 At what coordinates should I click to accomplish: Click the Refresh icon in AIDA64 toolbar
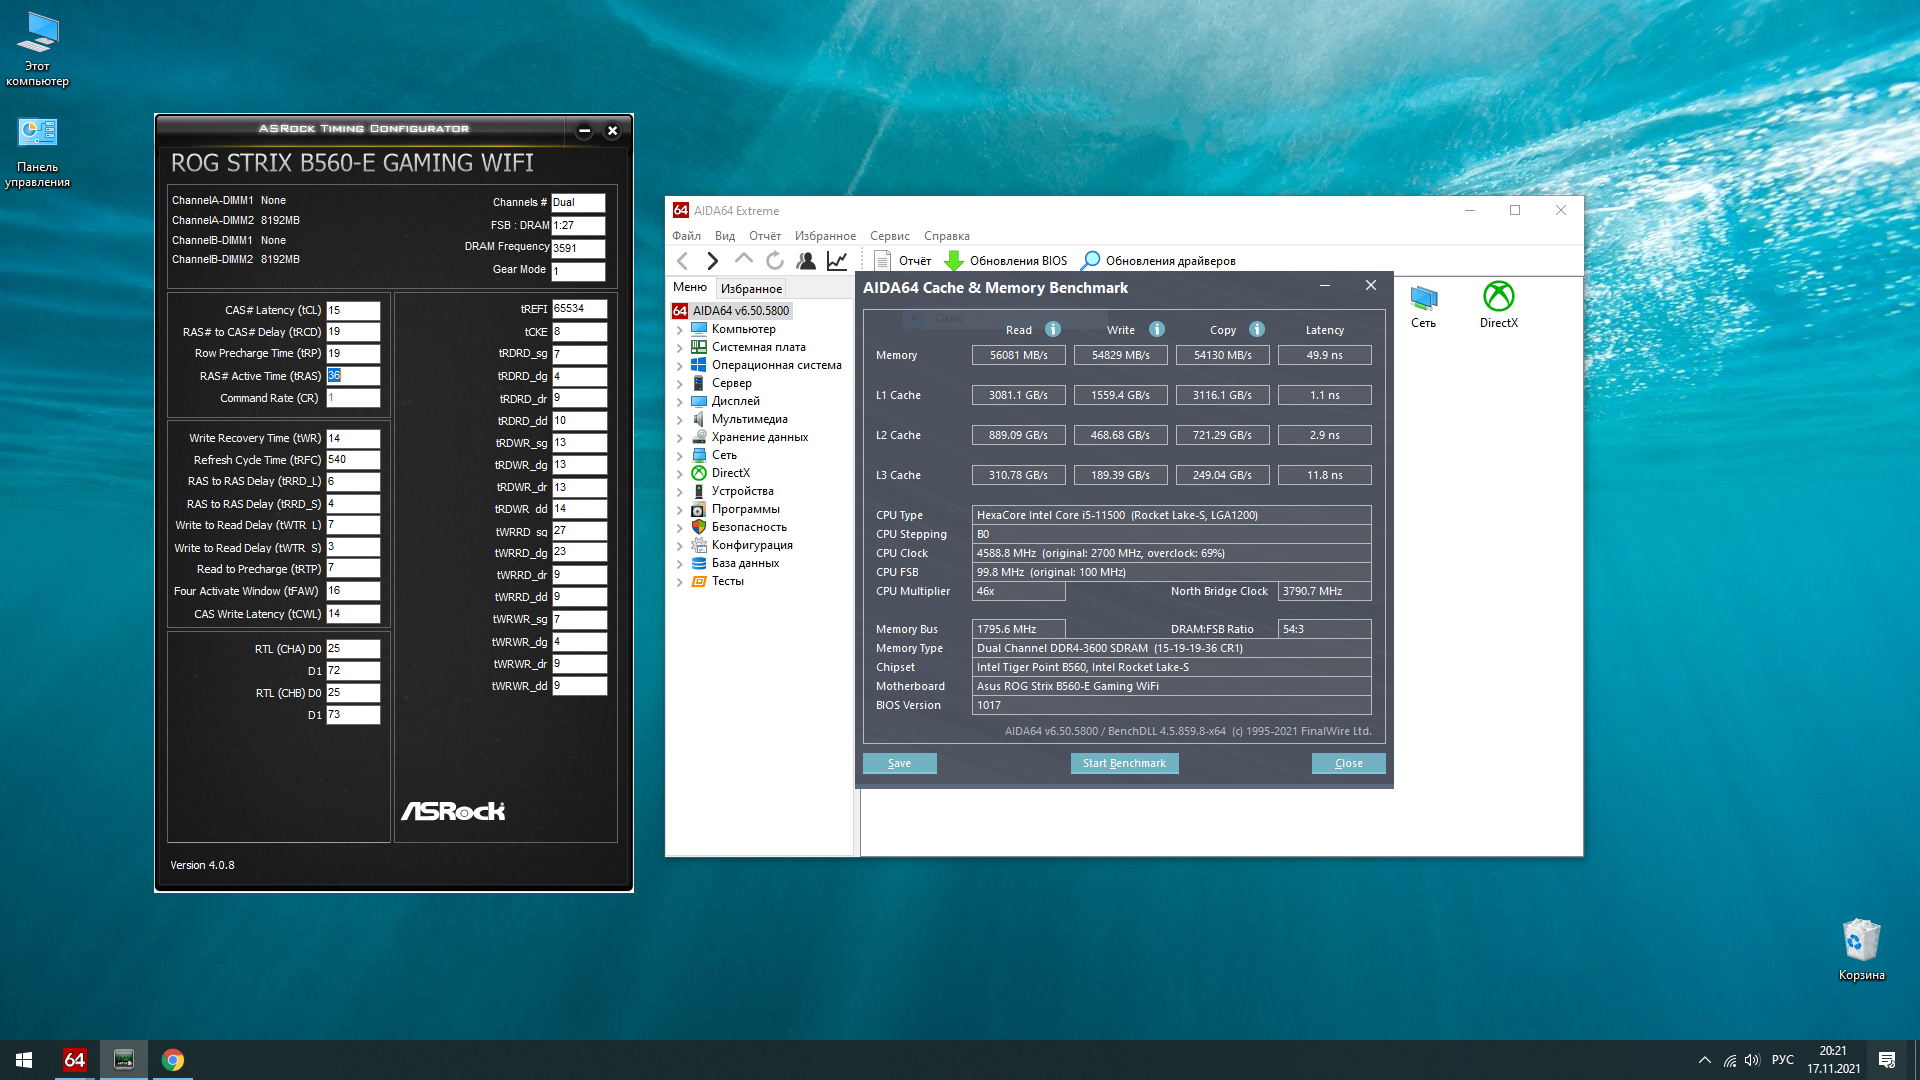point(775,261)
